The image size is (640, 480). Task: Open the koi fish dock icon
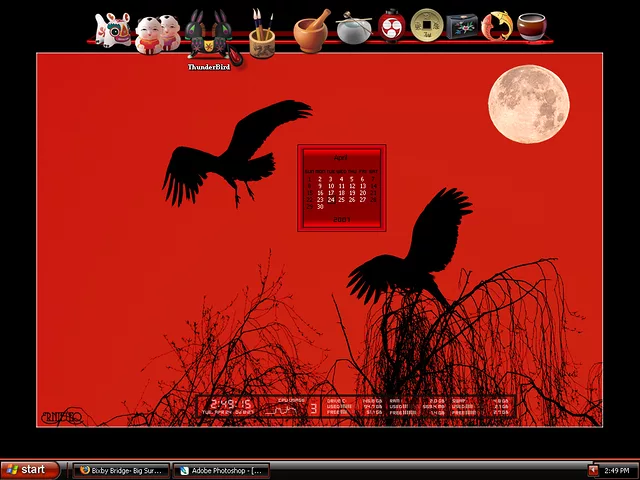(x=496, y=27)
